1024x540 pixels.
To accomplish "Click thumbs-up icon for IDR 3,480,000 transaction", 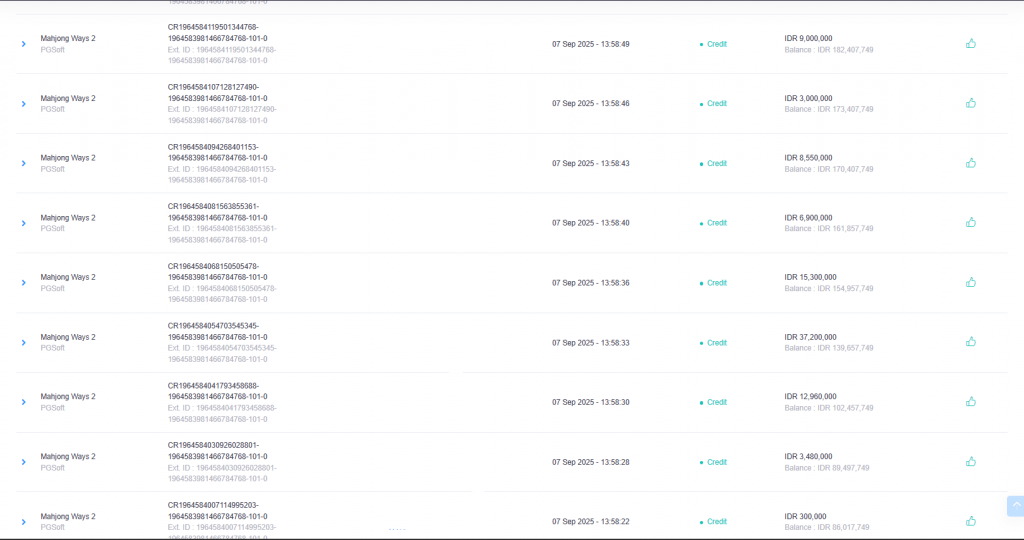I will 970,461.
